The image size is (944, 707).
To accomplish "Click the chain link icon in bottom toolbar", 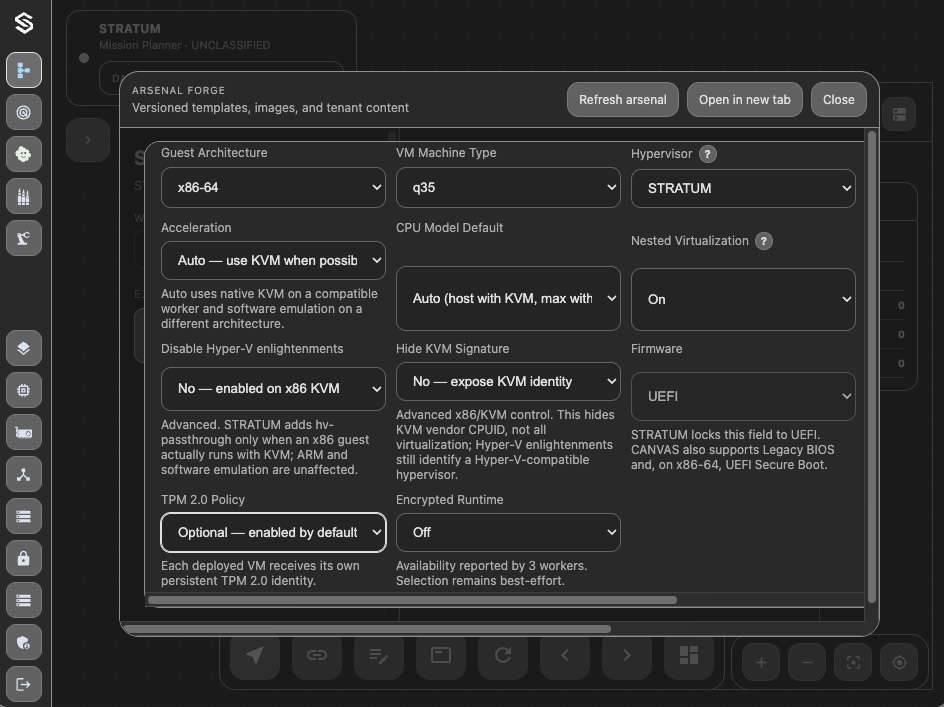I will [x=317, y=655].
